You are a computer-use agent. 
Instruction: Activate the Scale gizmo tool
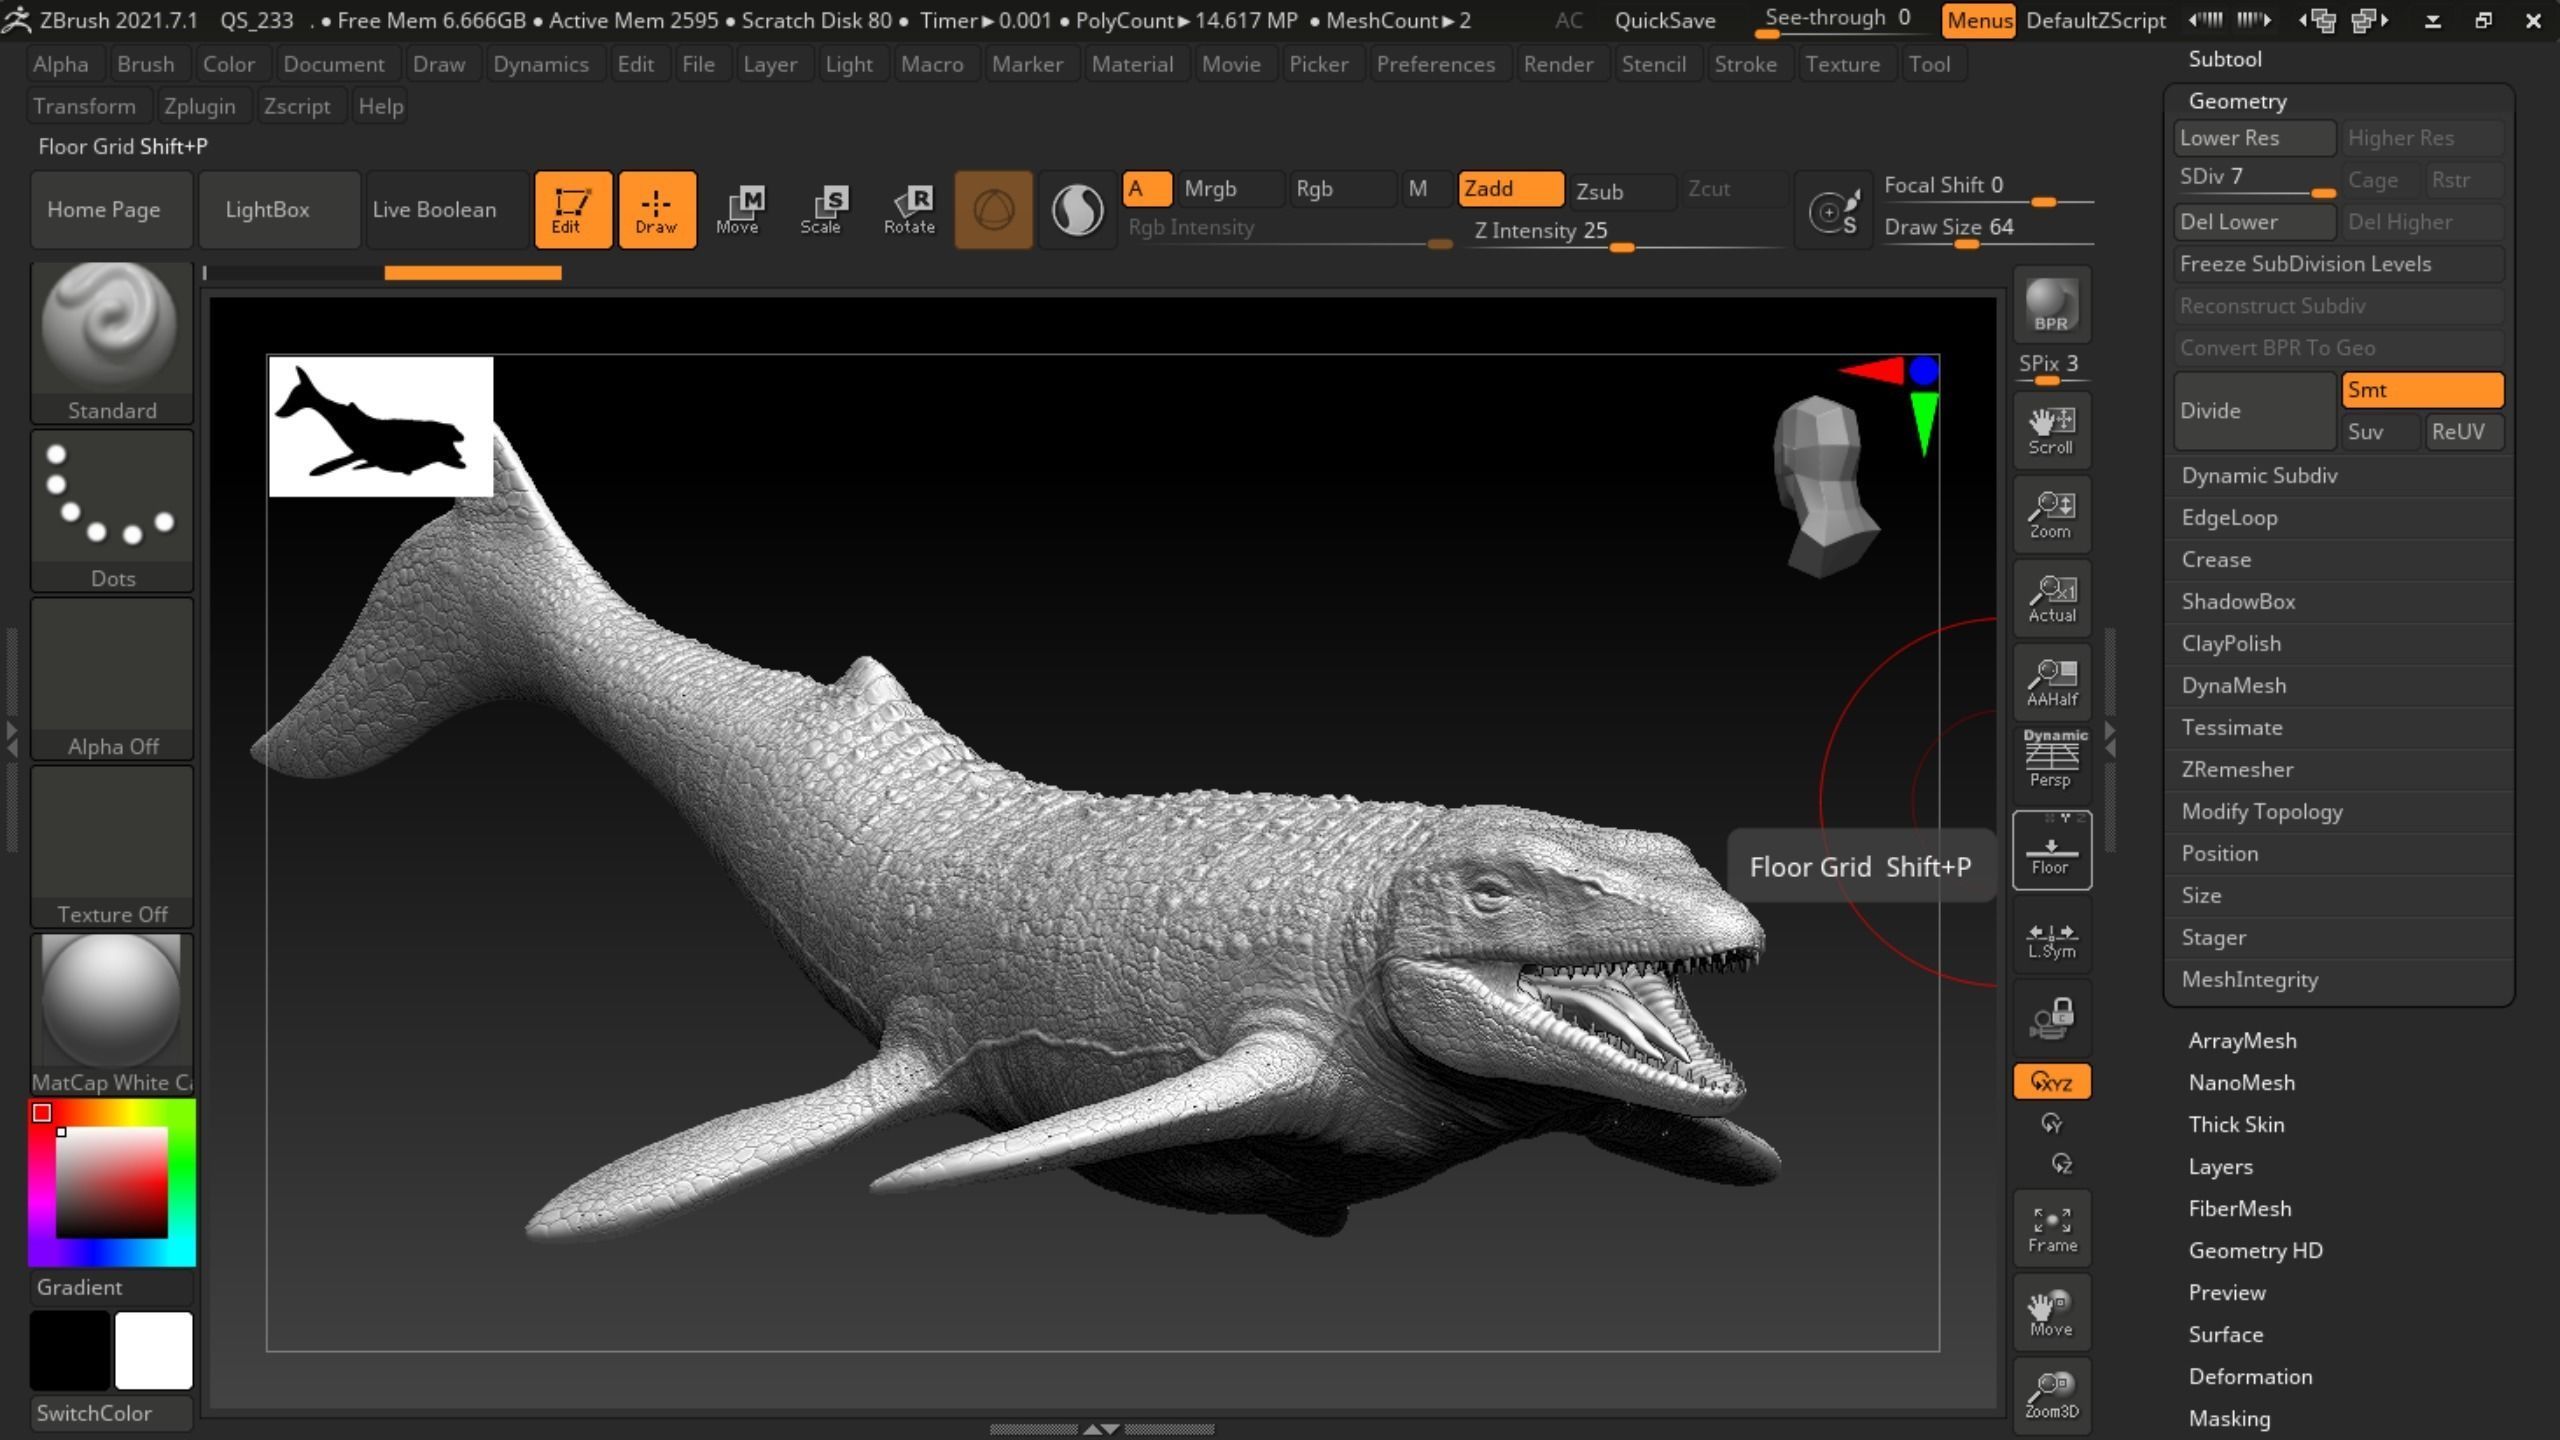(821, 210)
